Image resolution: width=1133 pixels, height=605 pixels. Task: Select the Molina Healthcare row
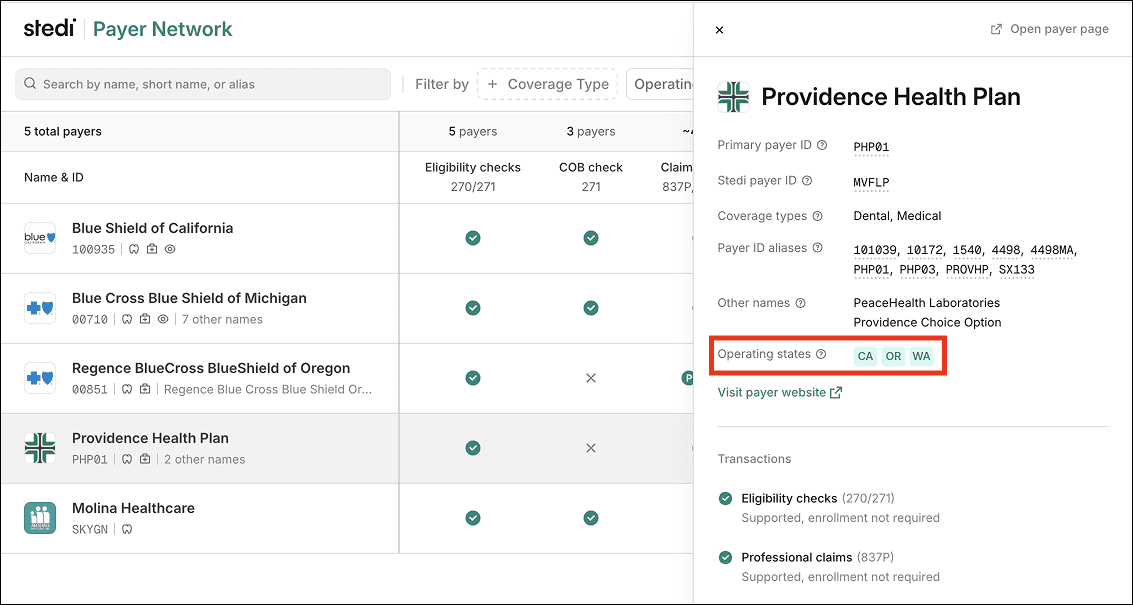click(347, 518)
